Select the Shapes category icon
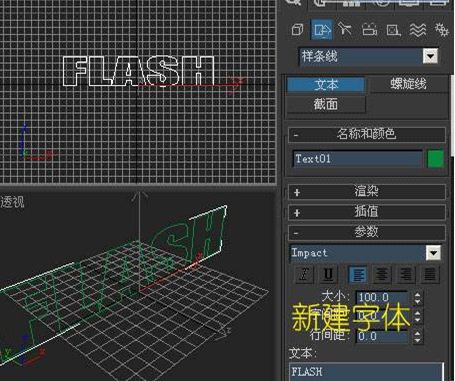Image resolution: width=455 pixels, height=381 pixels. pos(322,30)
